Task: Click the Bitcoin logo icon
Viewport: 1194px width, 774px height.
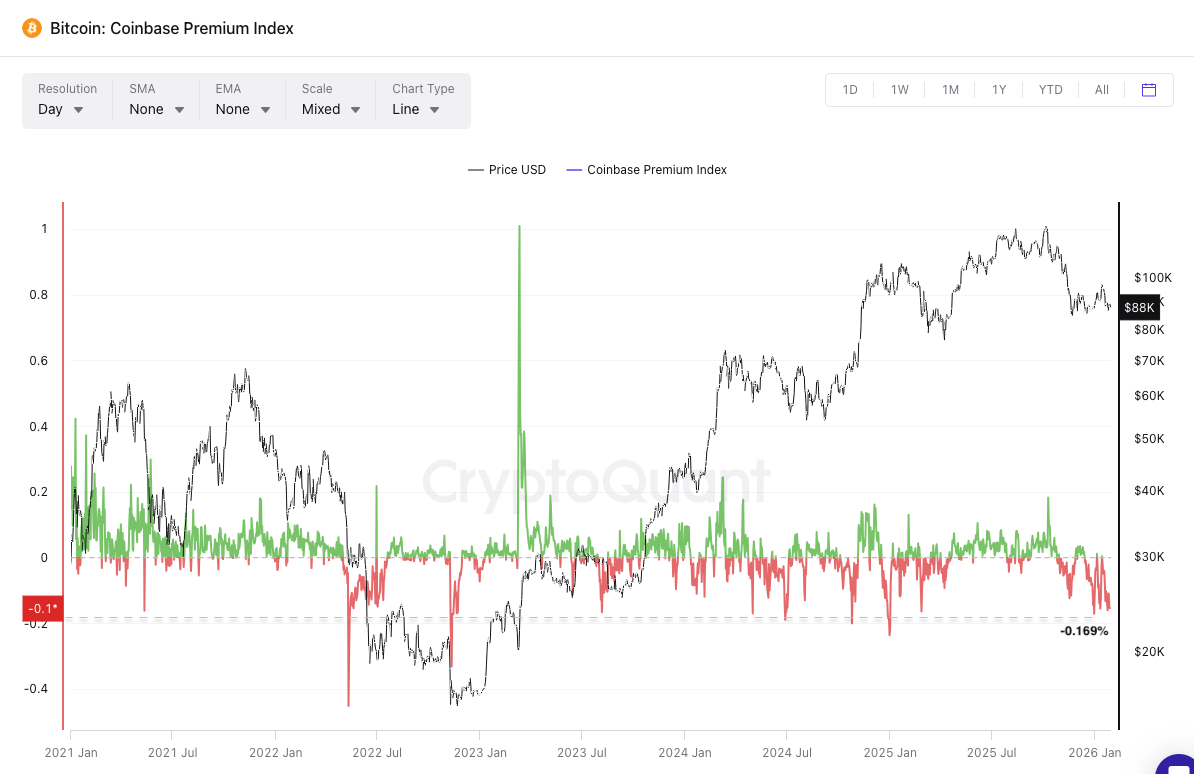Action: click(x=32, y=28)
